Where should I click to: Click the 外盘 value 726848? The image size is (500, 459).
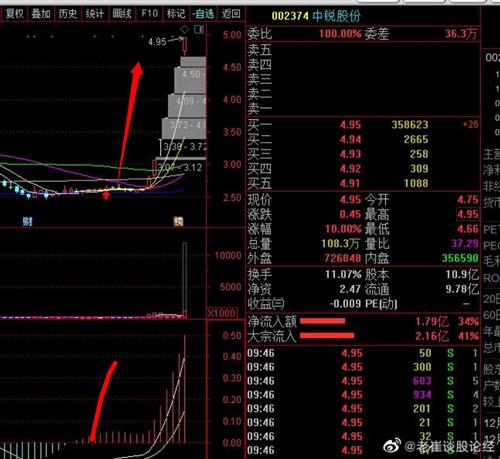(x=343, y=258)
